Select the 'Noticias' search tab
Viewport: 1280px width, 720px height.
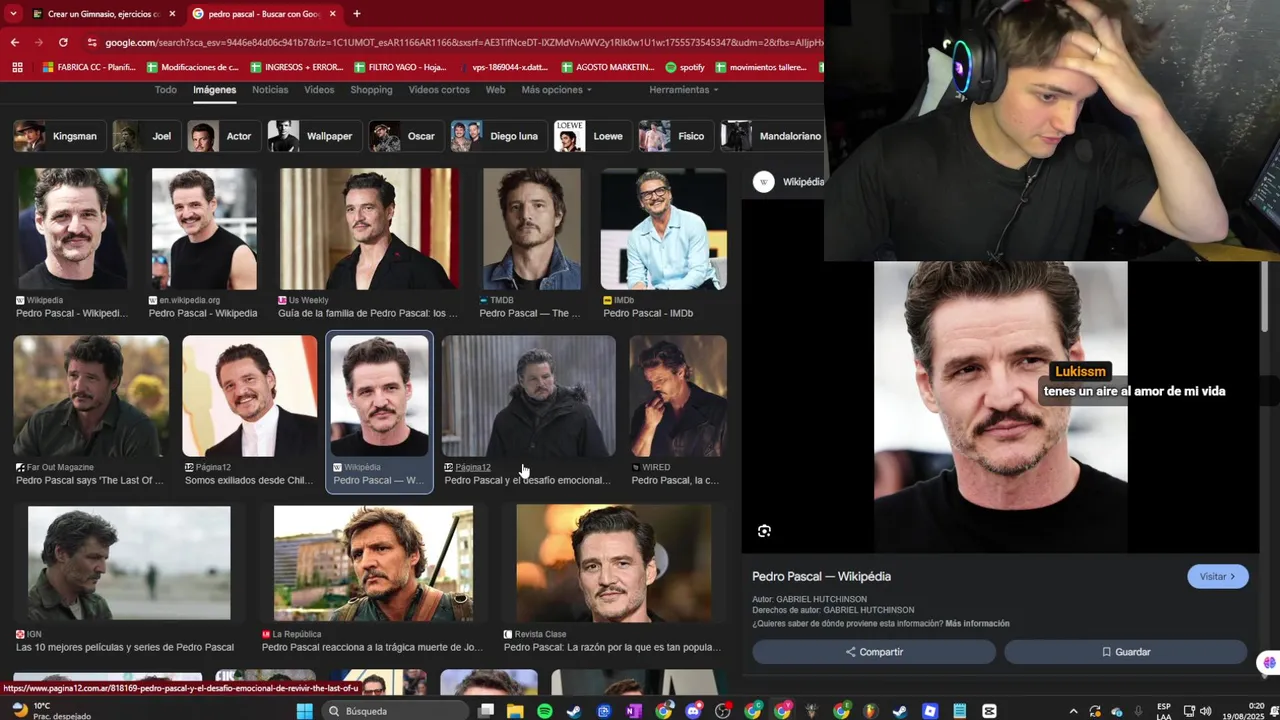pyautogui.click(x=270, y=90)
